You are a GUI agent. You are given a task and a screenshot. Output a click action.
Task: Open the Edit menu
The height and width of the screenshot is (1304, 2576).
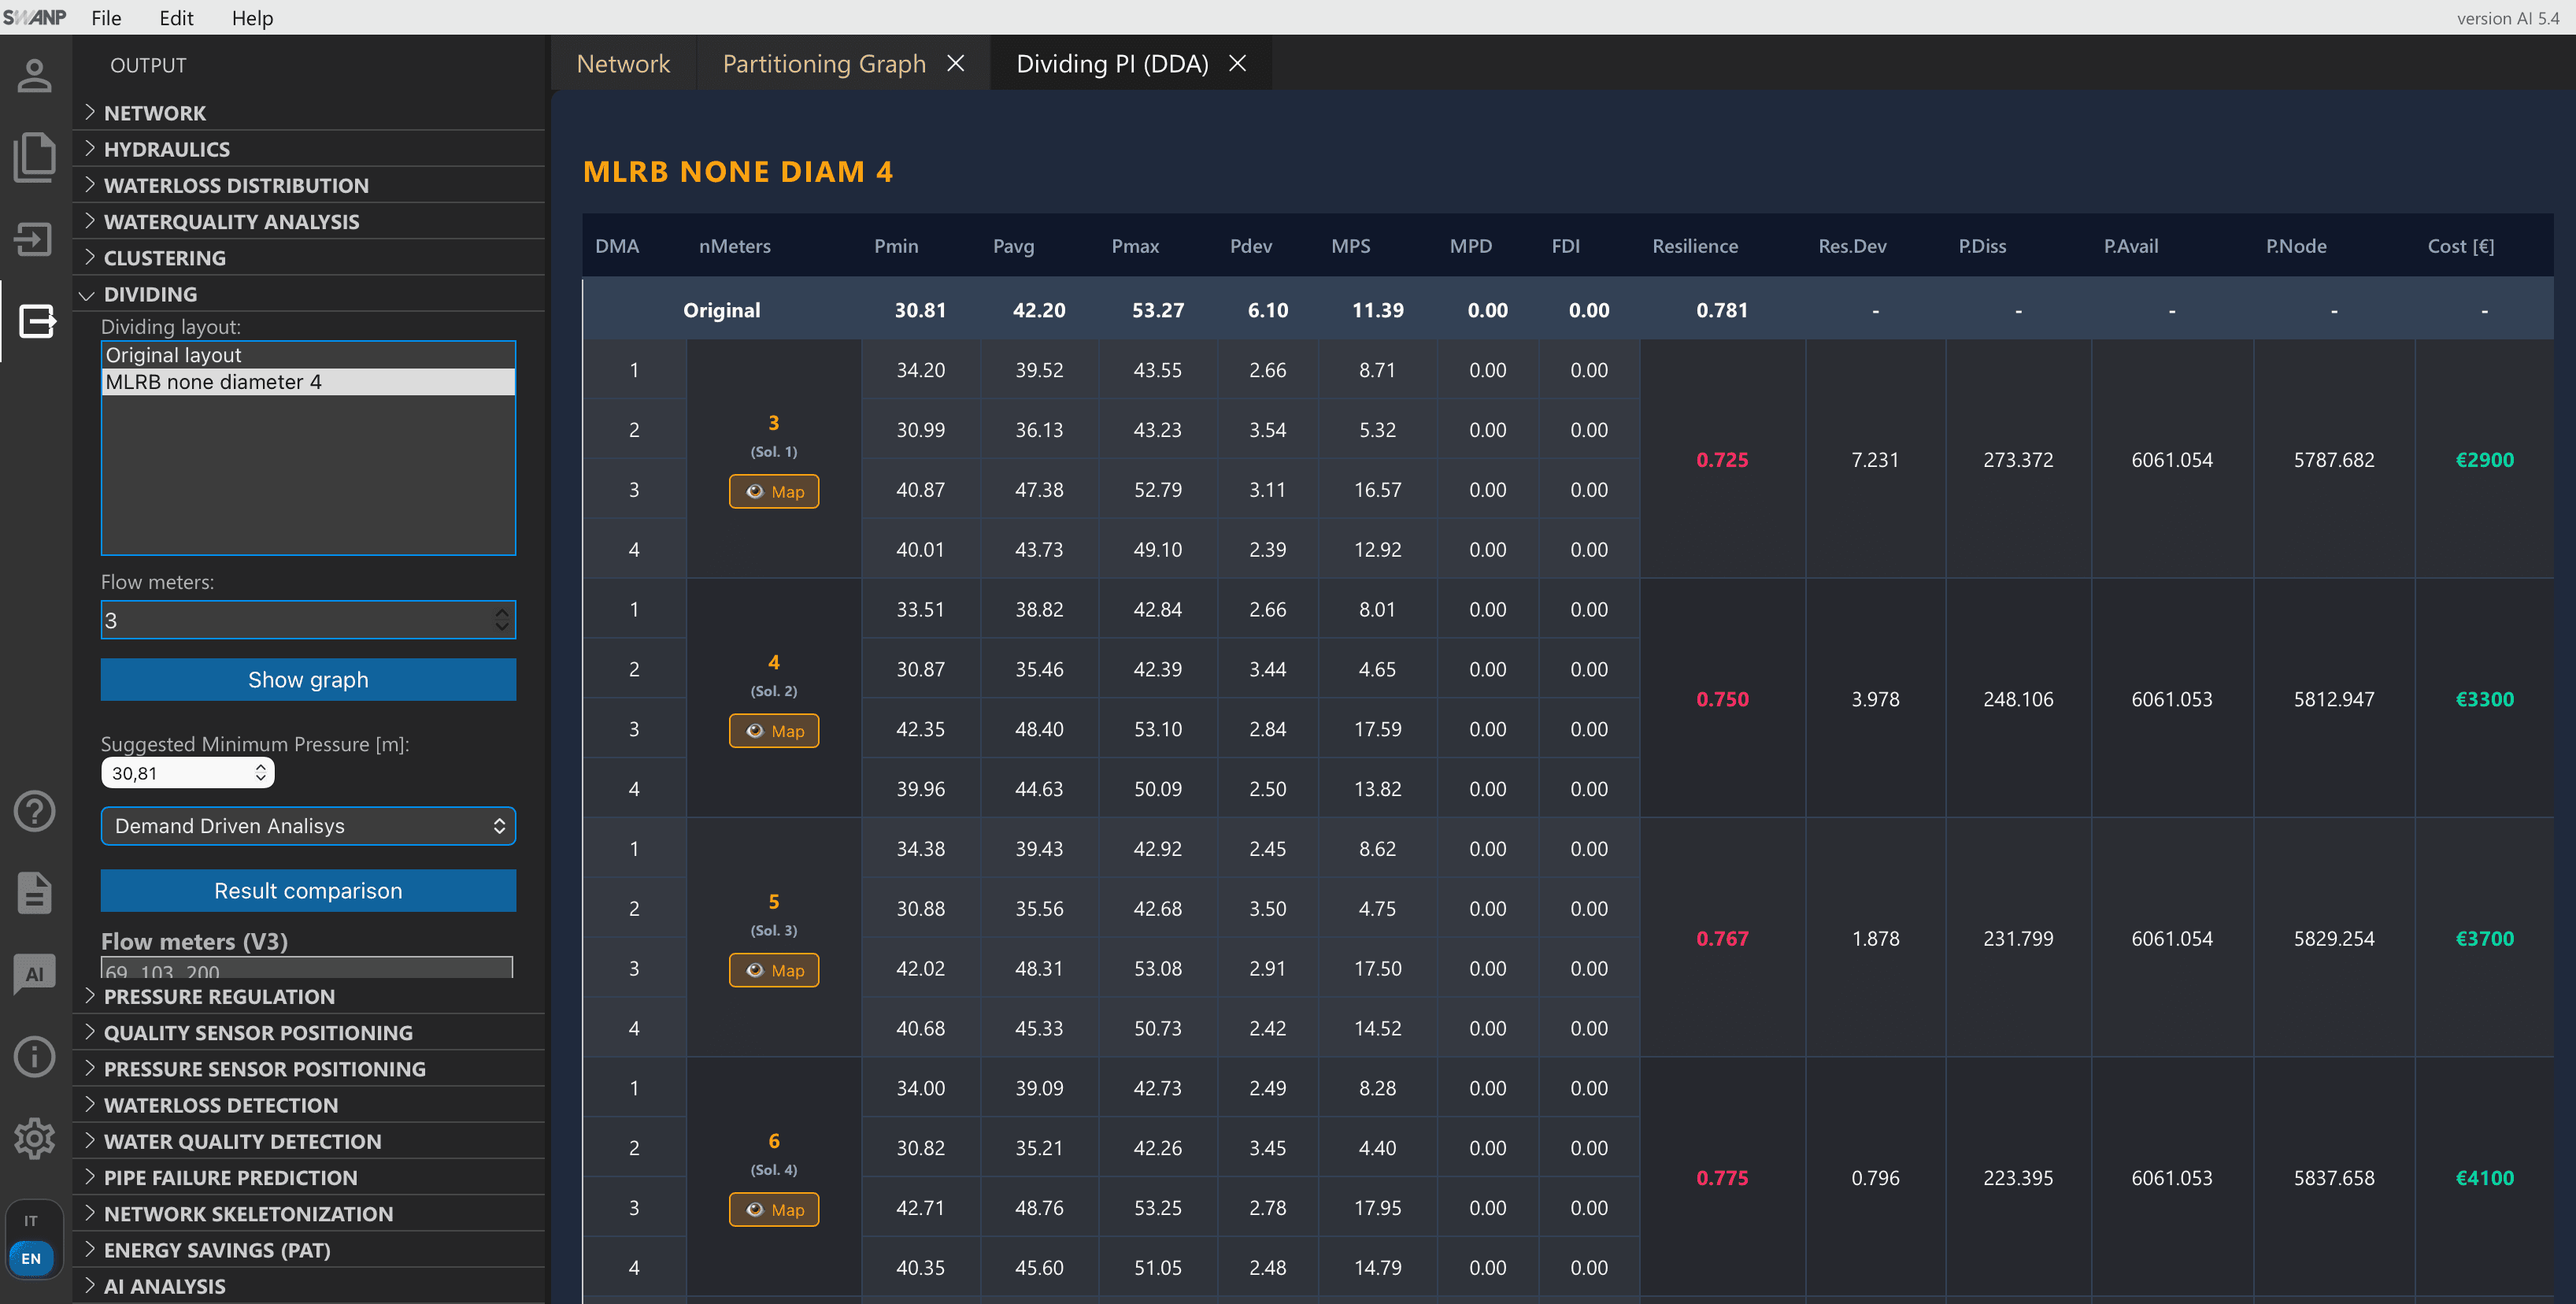(176, 18)
